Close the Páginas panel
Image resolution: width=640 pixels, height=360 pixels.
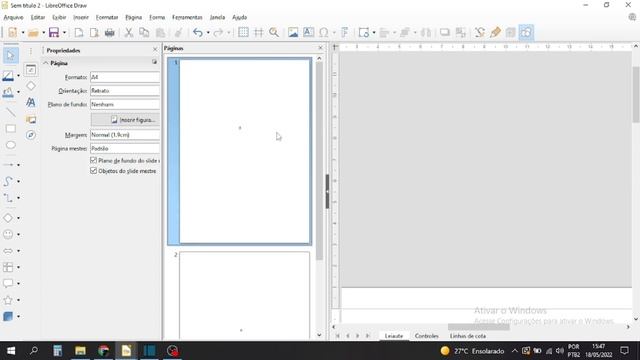tap(320, 48)
